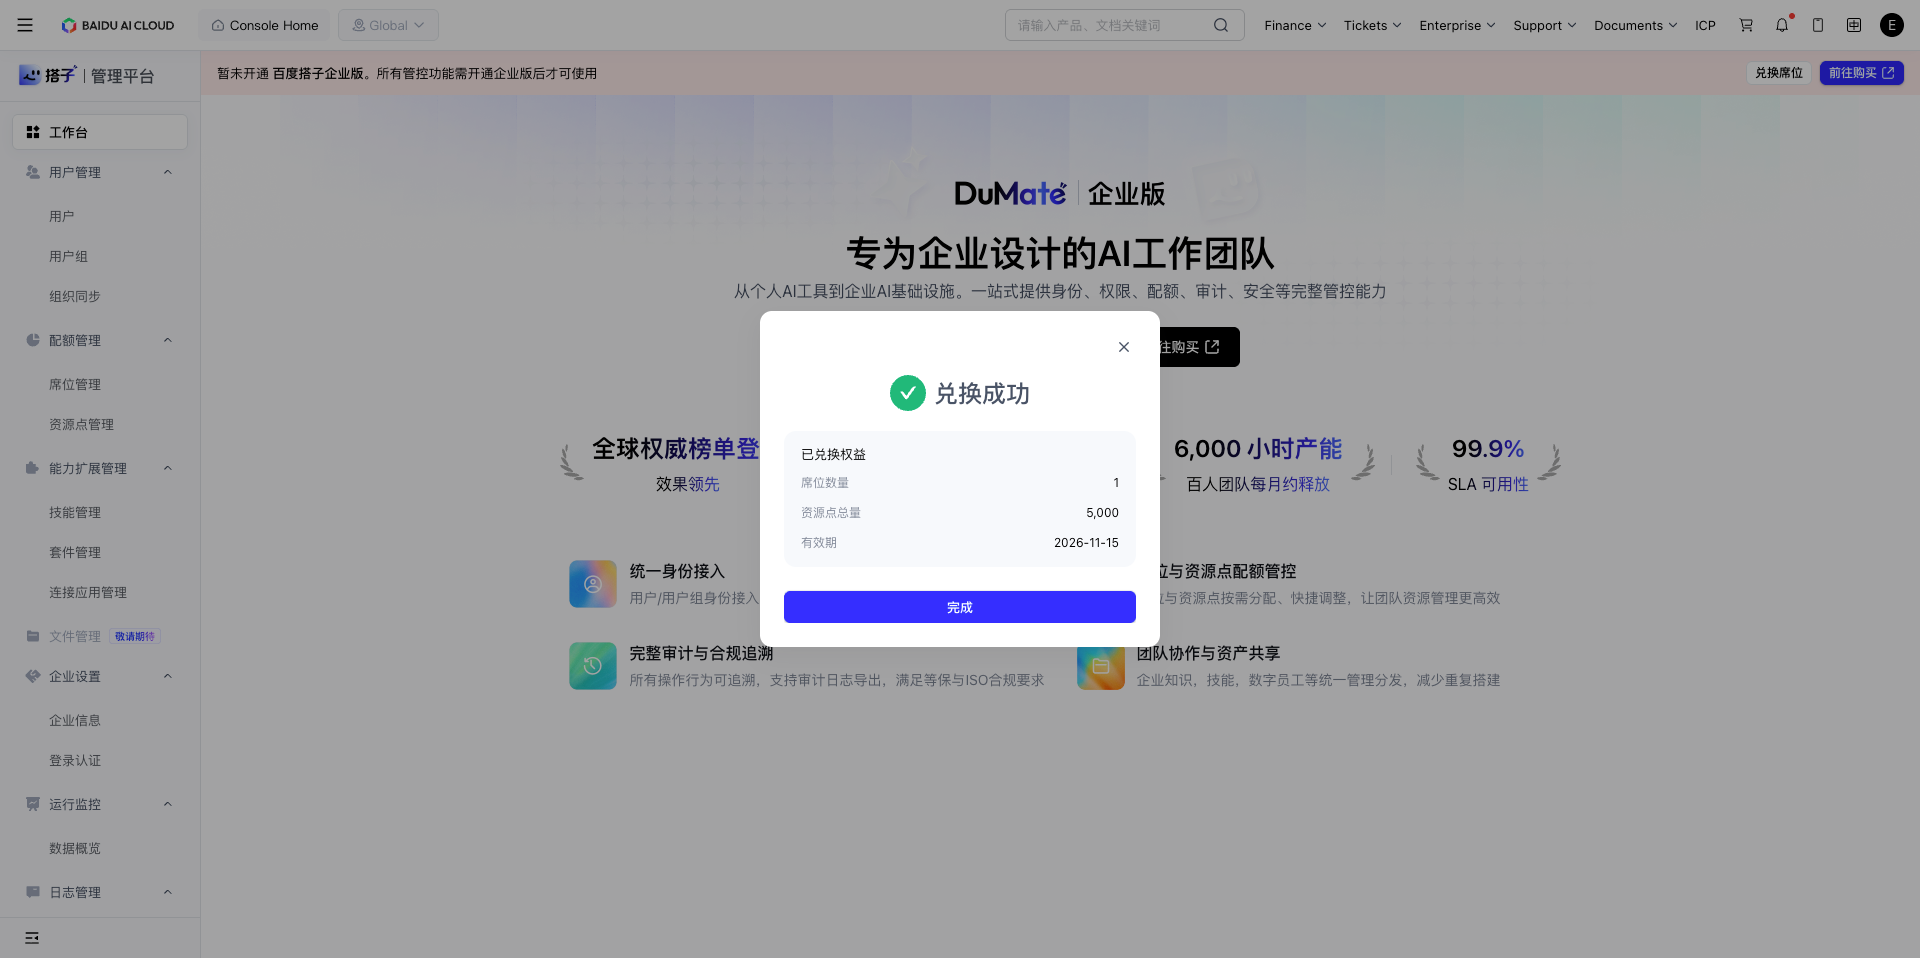This screenshot has width=1920, height=958.
Task: Open the user avatar E icon
Action: tap(1892, 25)
